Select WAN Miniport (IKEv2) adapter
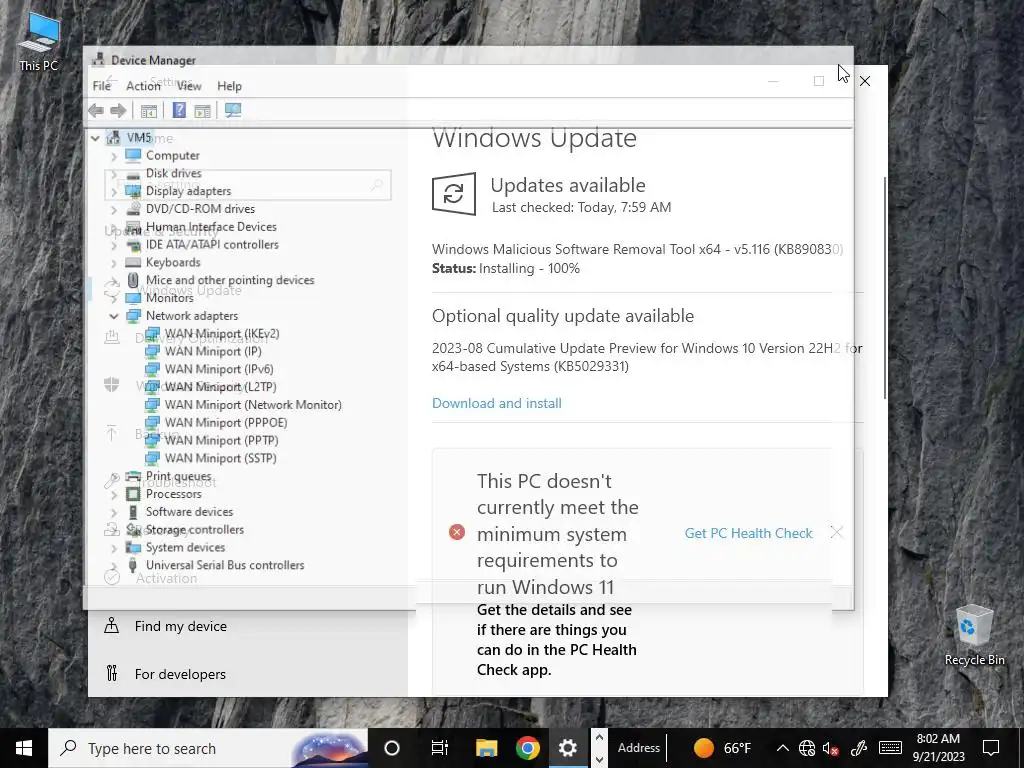The image size is (1024, 768). 221,334
